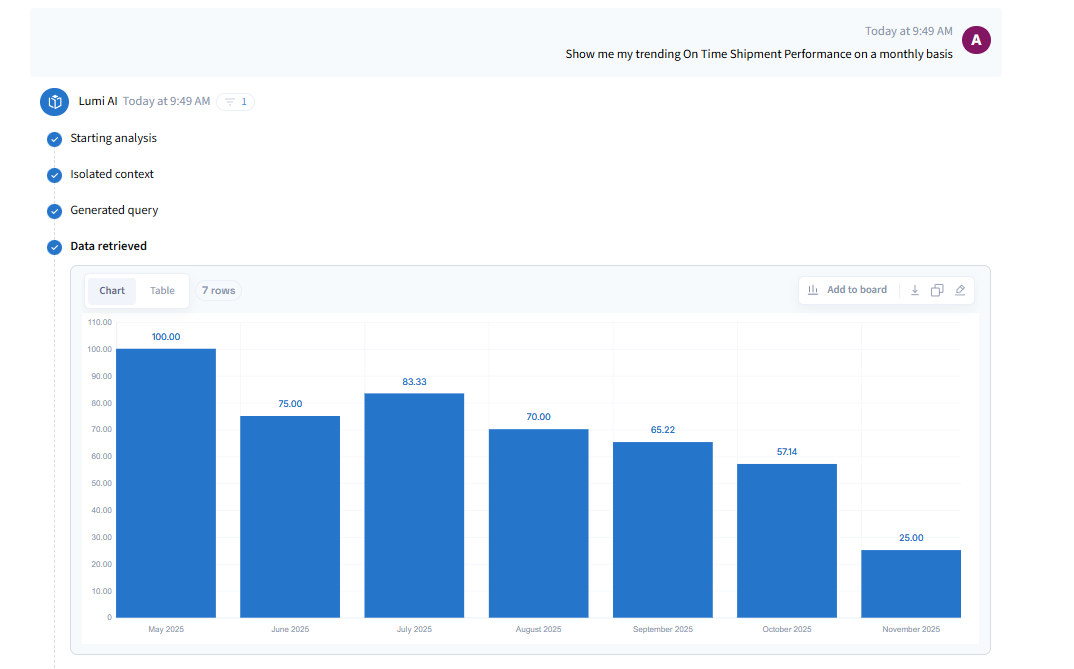
Task: Expand the Isolated context step
Action: coord(112,174)
